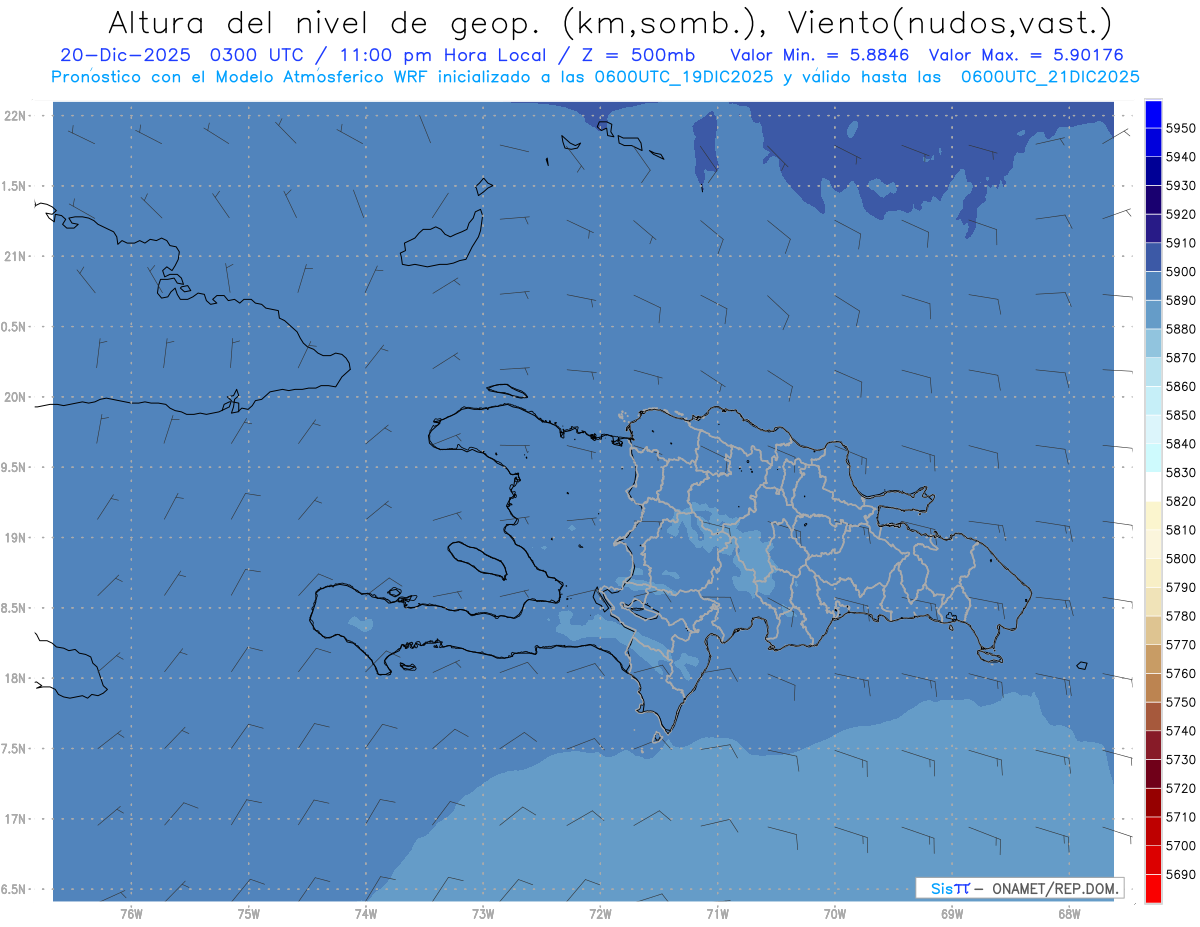
Task: Click the '5850' colorbar label
Action: (x=1182, y=415)
